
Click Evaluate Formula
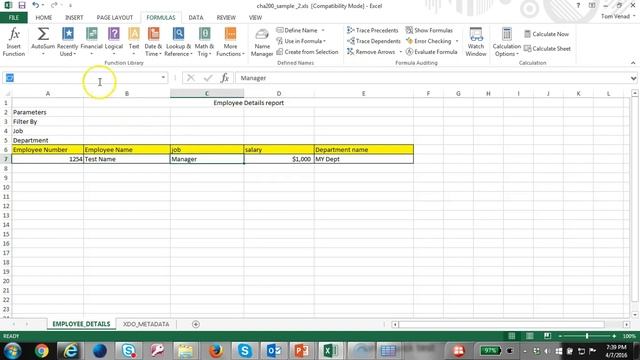(431, 52)
